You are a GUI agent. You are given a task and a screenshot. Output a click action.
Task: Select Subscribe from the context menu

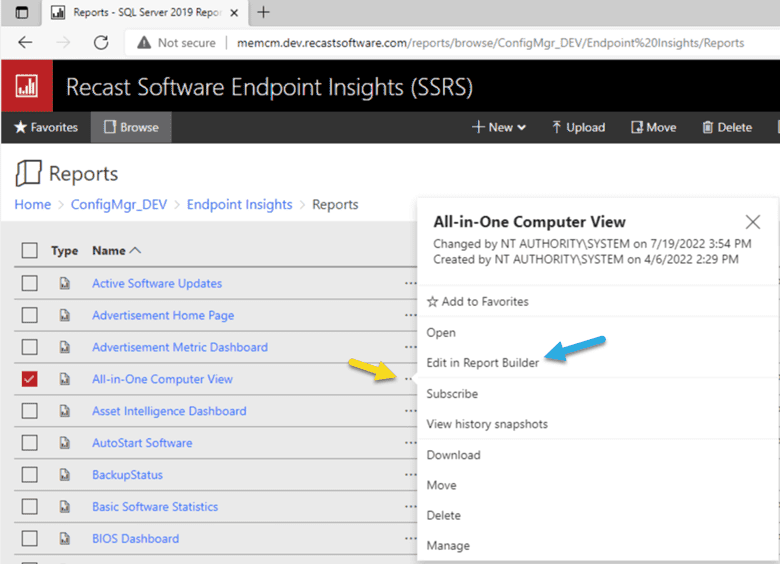click(452, 394)
